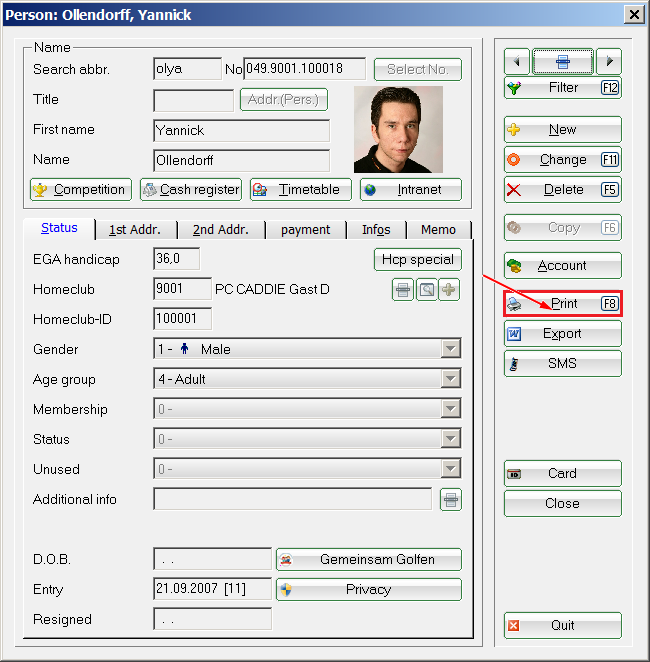
Task: Click the Name field containing Ollendorff
Action: pos(241,160)
